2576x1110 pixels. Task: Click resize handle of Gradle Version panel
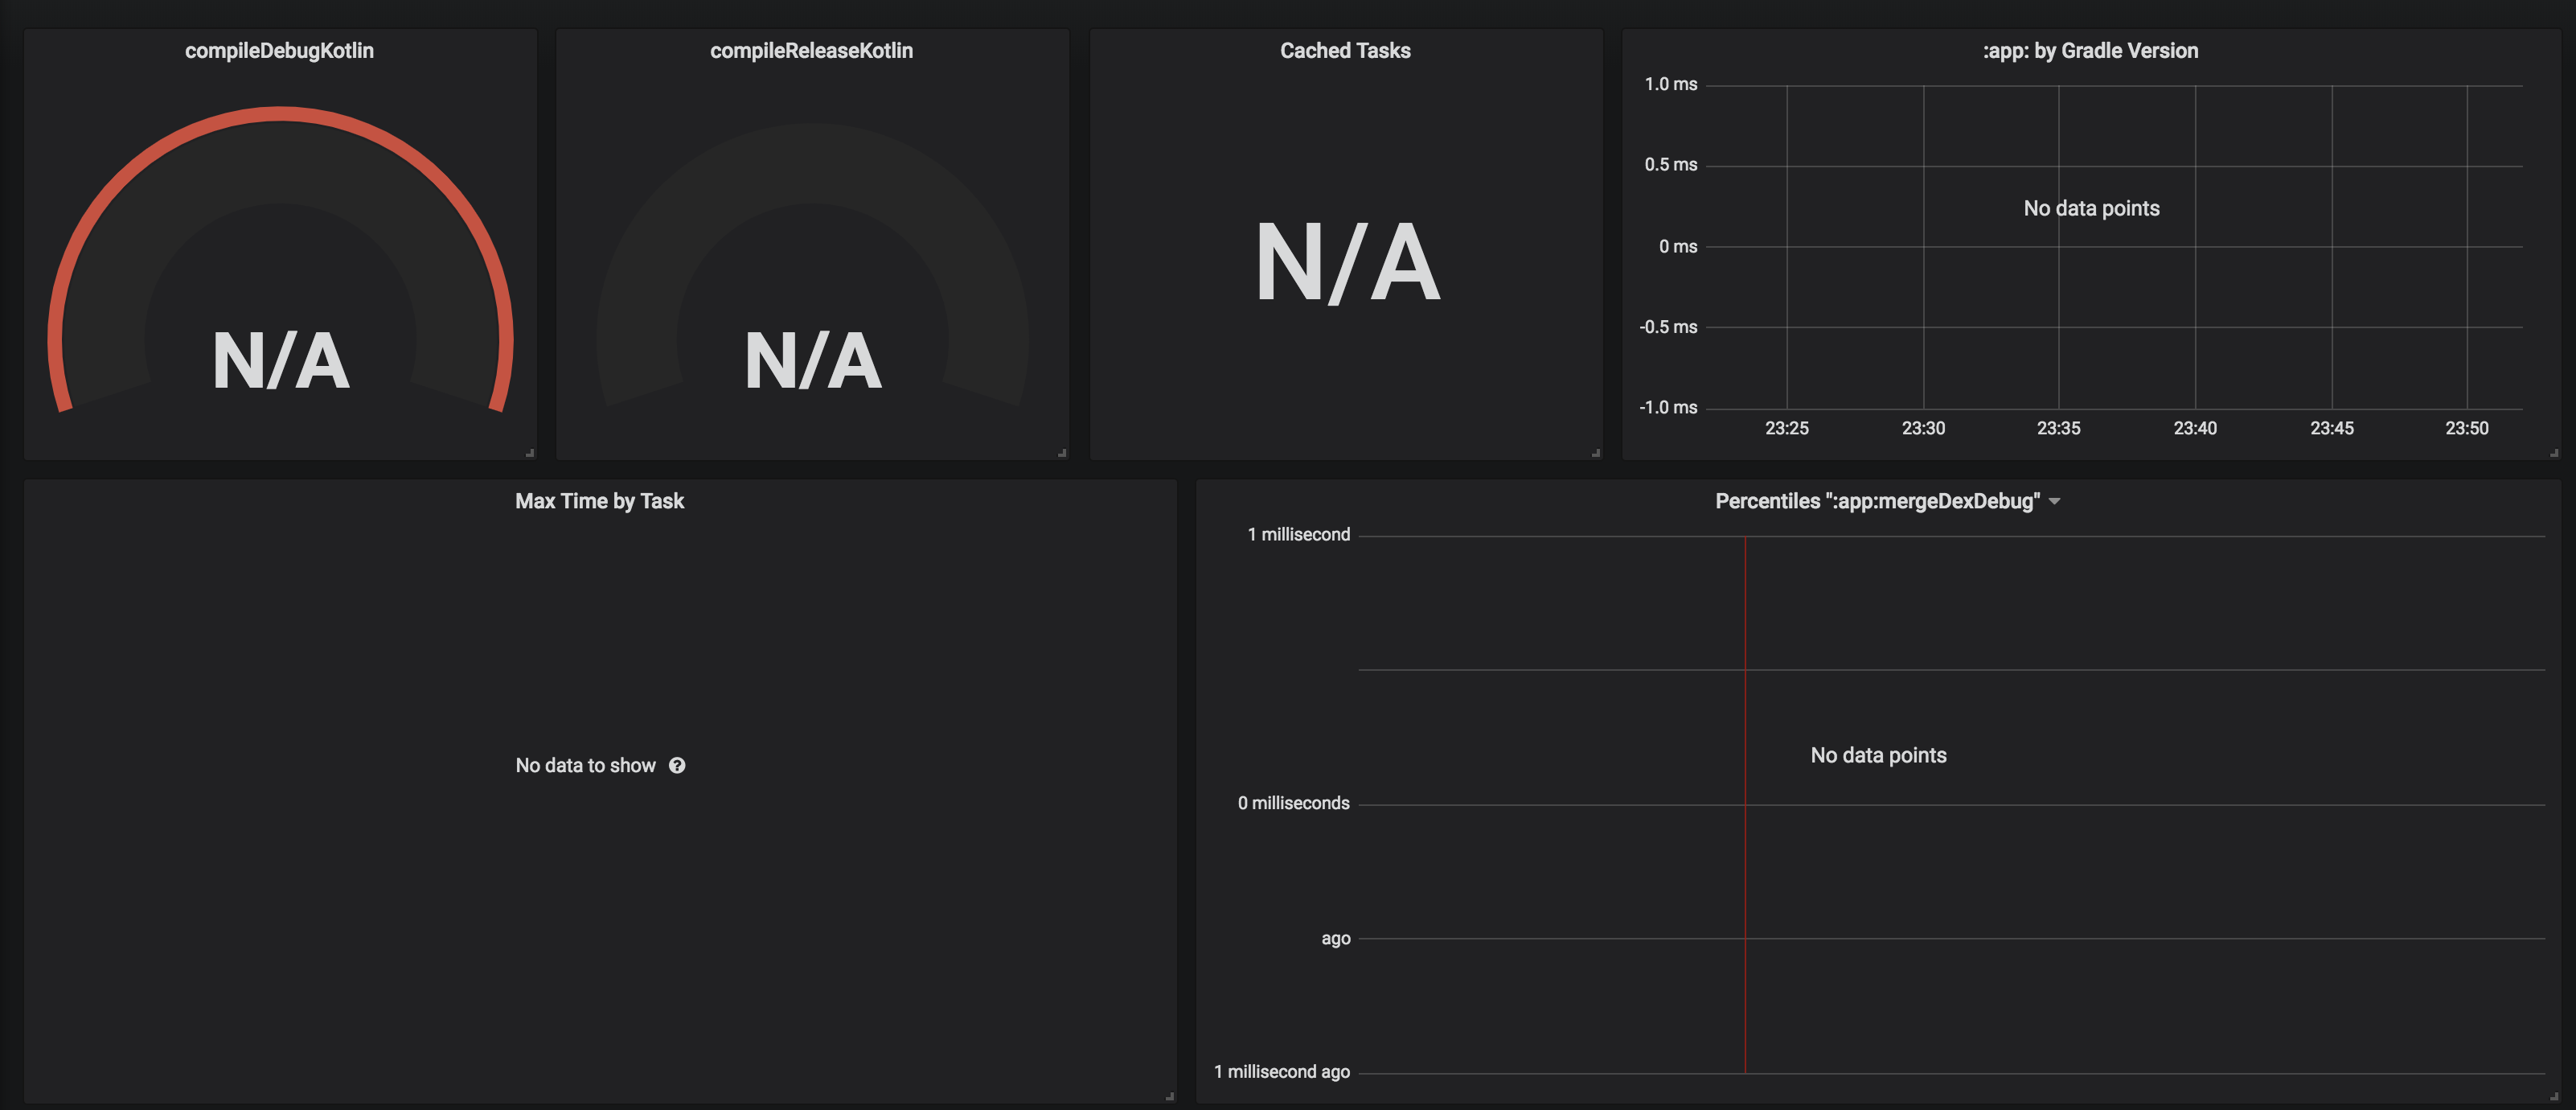2554,453
